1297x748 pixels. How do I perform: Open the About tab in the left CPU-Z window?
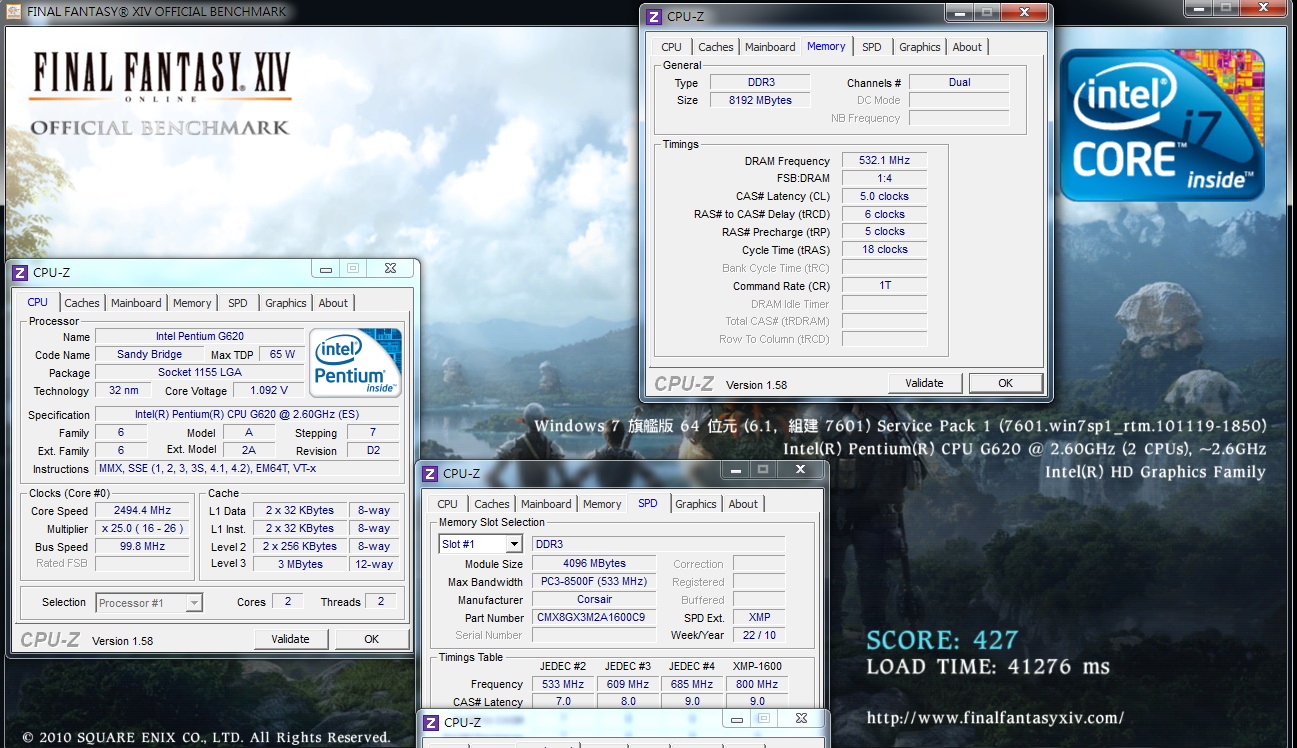click(x=333, y=303)
